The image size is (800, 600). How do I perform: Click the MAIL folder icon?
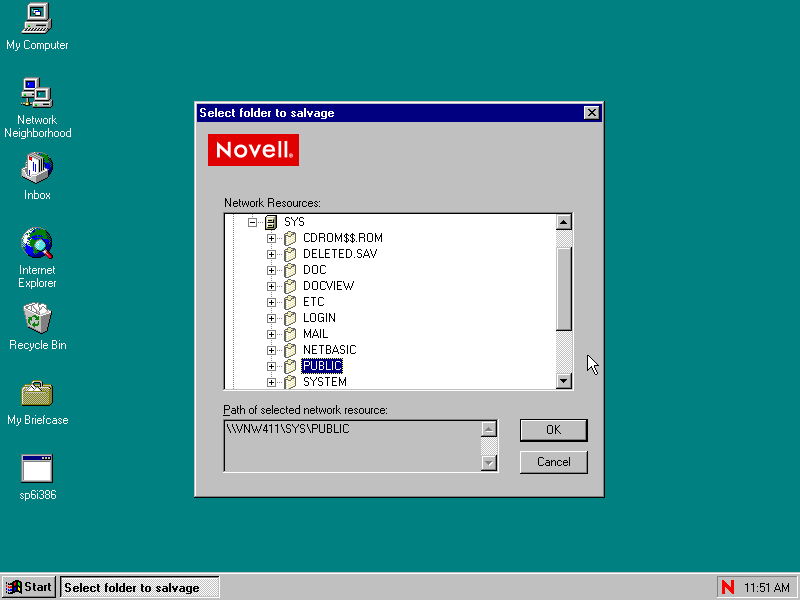[290, 334]
